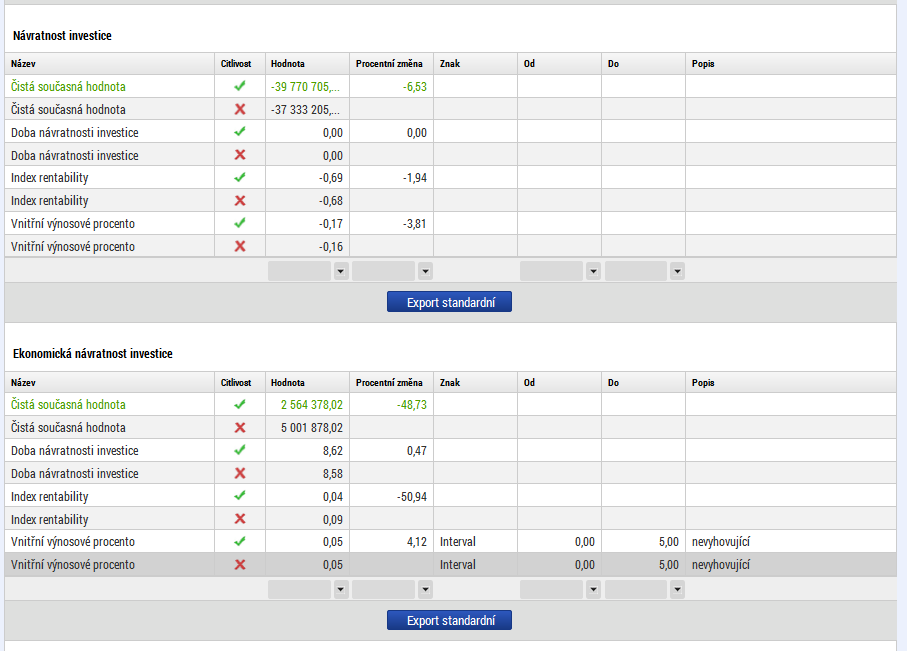Click Do value 5,00 in highlighted bottom row
This screenshot has width=907, height=651.
669,564
